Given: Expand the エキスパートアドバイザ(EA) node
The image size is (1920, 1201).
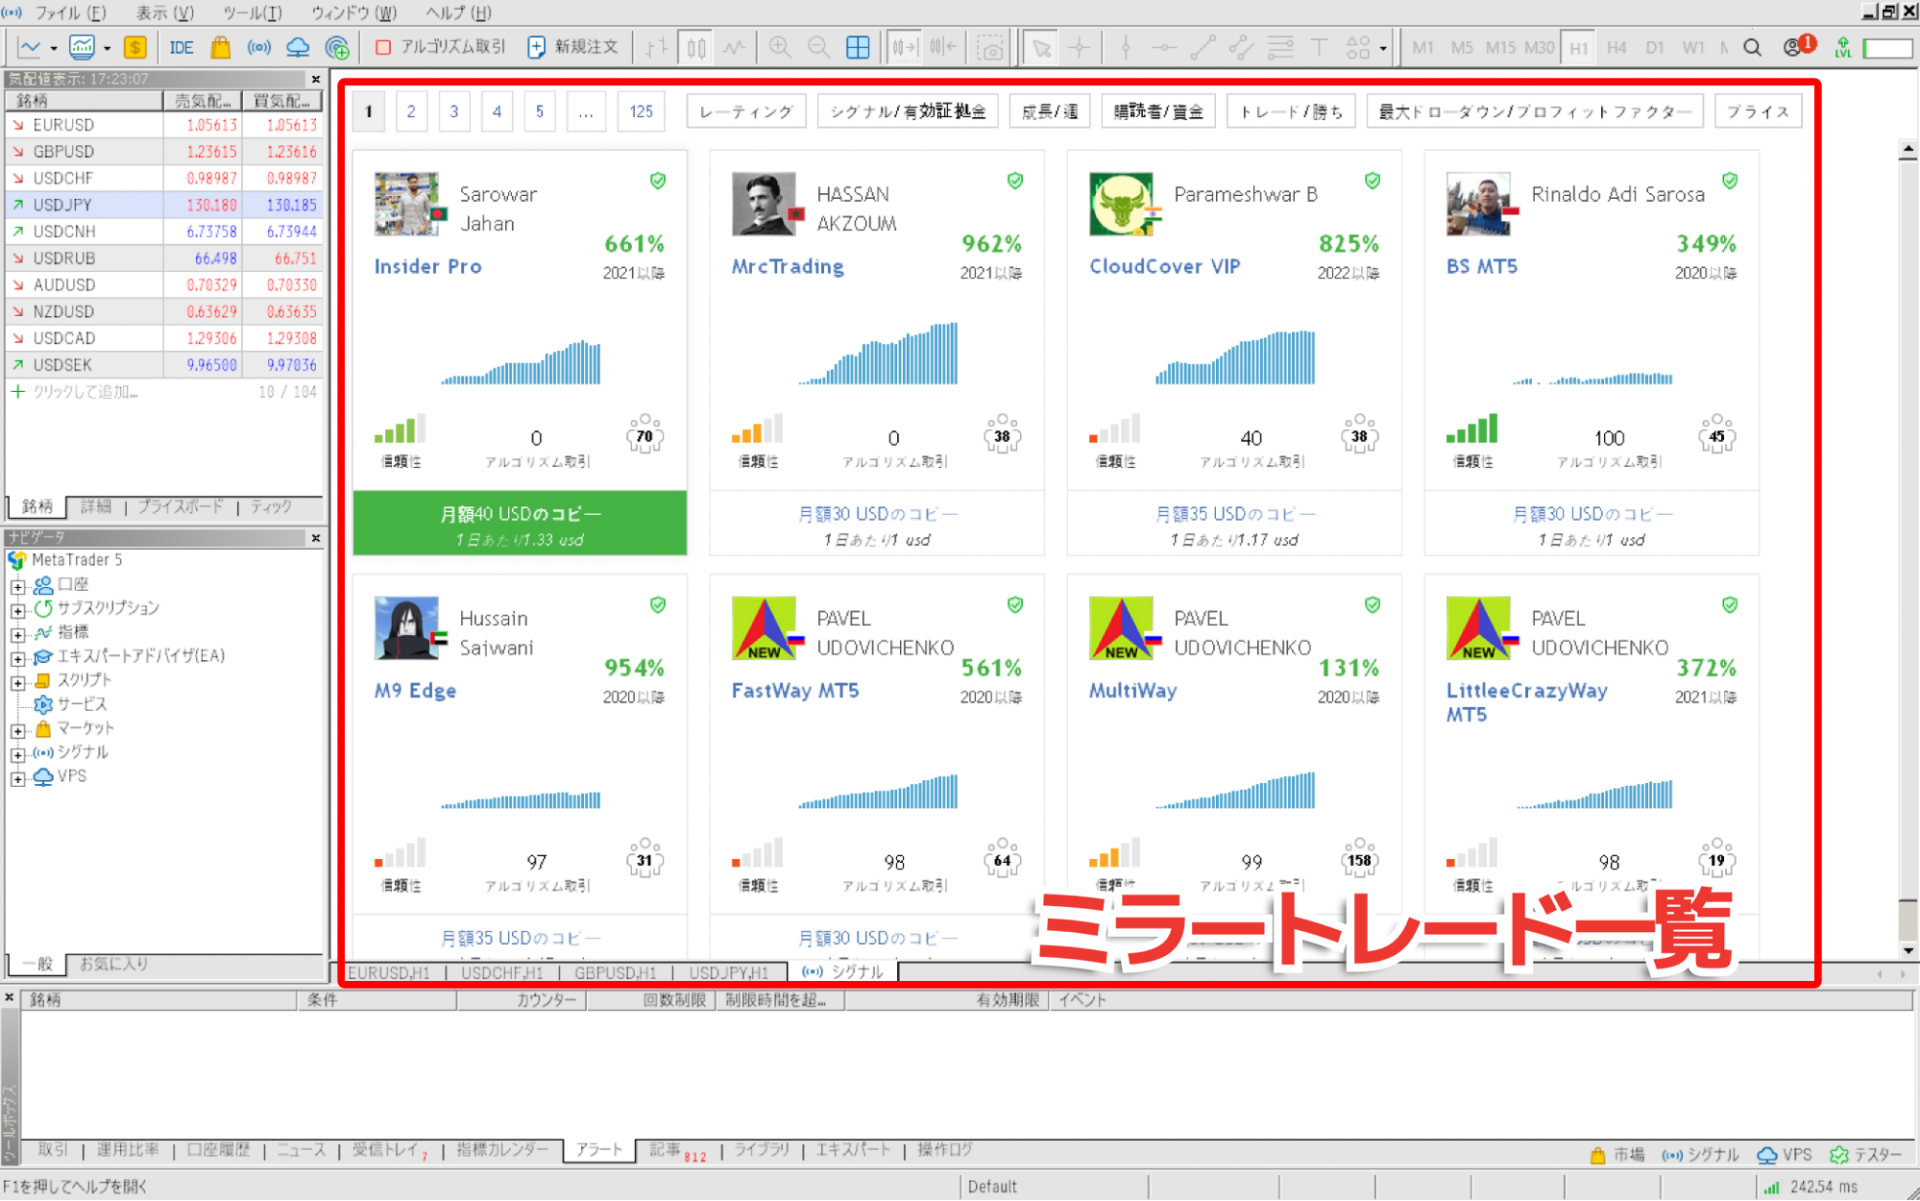Looking at the screenshot, I should coord(18,658).
